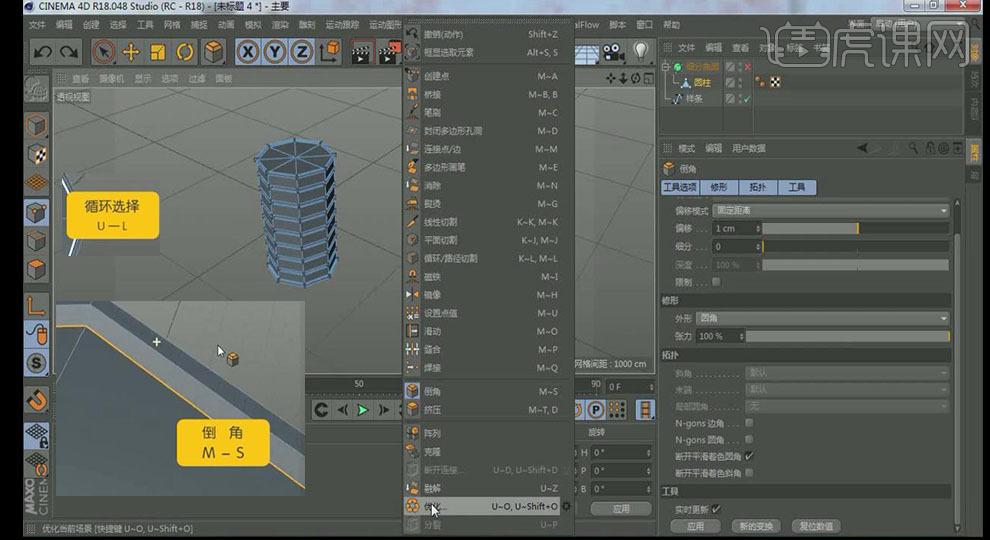Screen dimensions: 990x540
Task: Click the 偏移 1 cm value field
Action: pos(736,228)
